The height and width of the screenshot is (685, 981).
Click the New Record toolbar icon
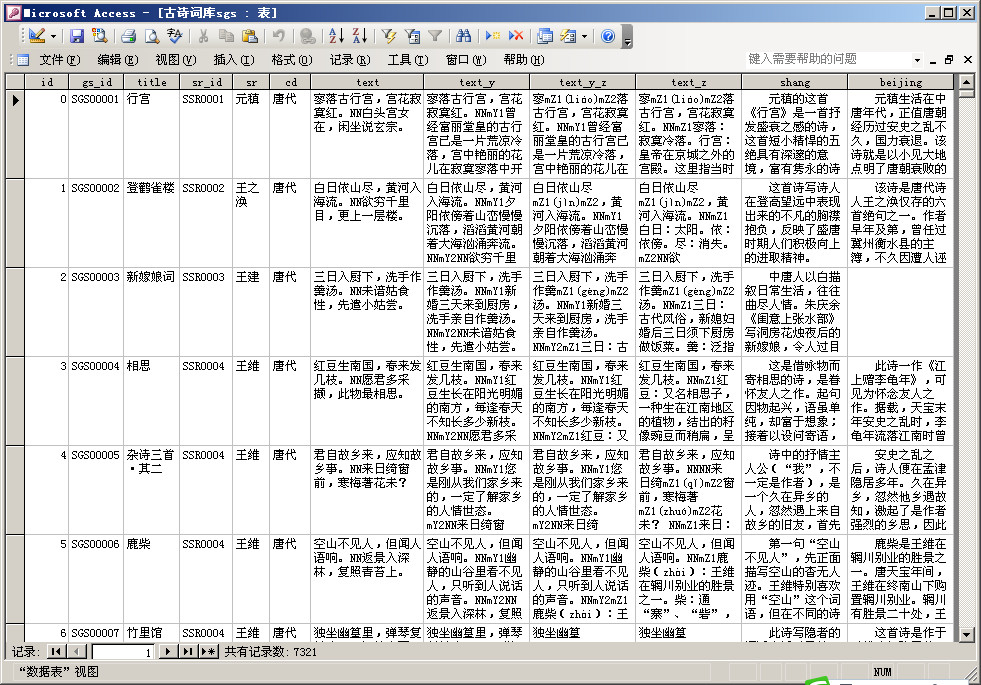(492, 36)
